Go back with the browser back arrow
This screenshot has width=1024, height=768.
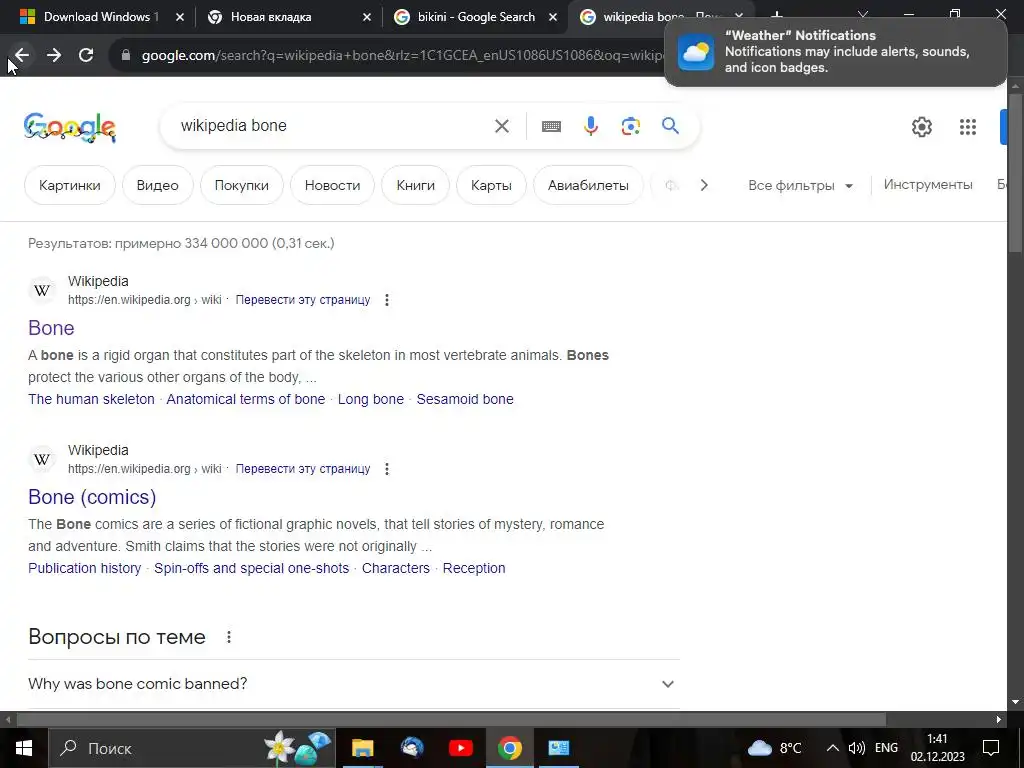point(22,55)
